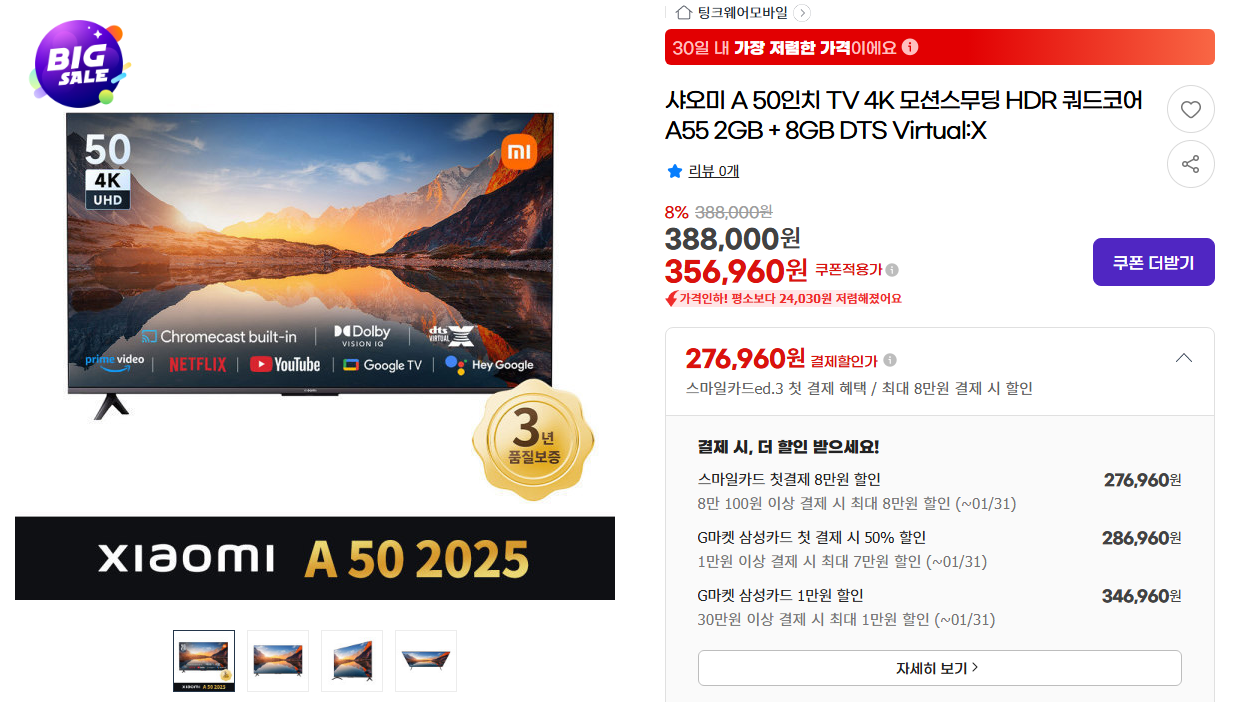The height and width of the screenshot is (702, 1252).
Task: Click the arrow icon after 팅크웨어모바일 store name
Action: click(x=802, y=13)
